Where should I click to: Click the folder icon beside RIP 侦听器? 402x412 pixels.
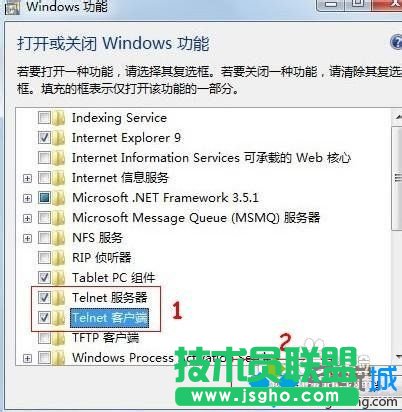pyautogui.click(x=59, y=258)
